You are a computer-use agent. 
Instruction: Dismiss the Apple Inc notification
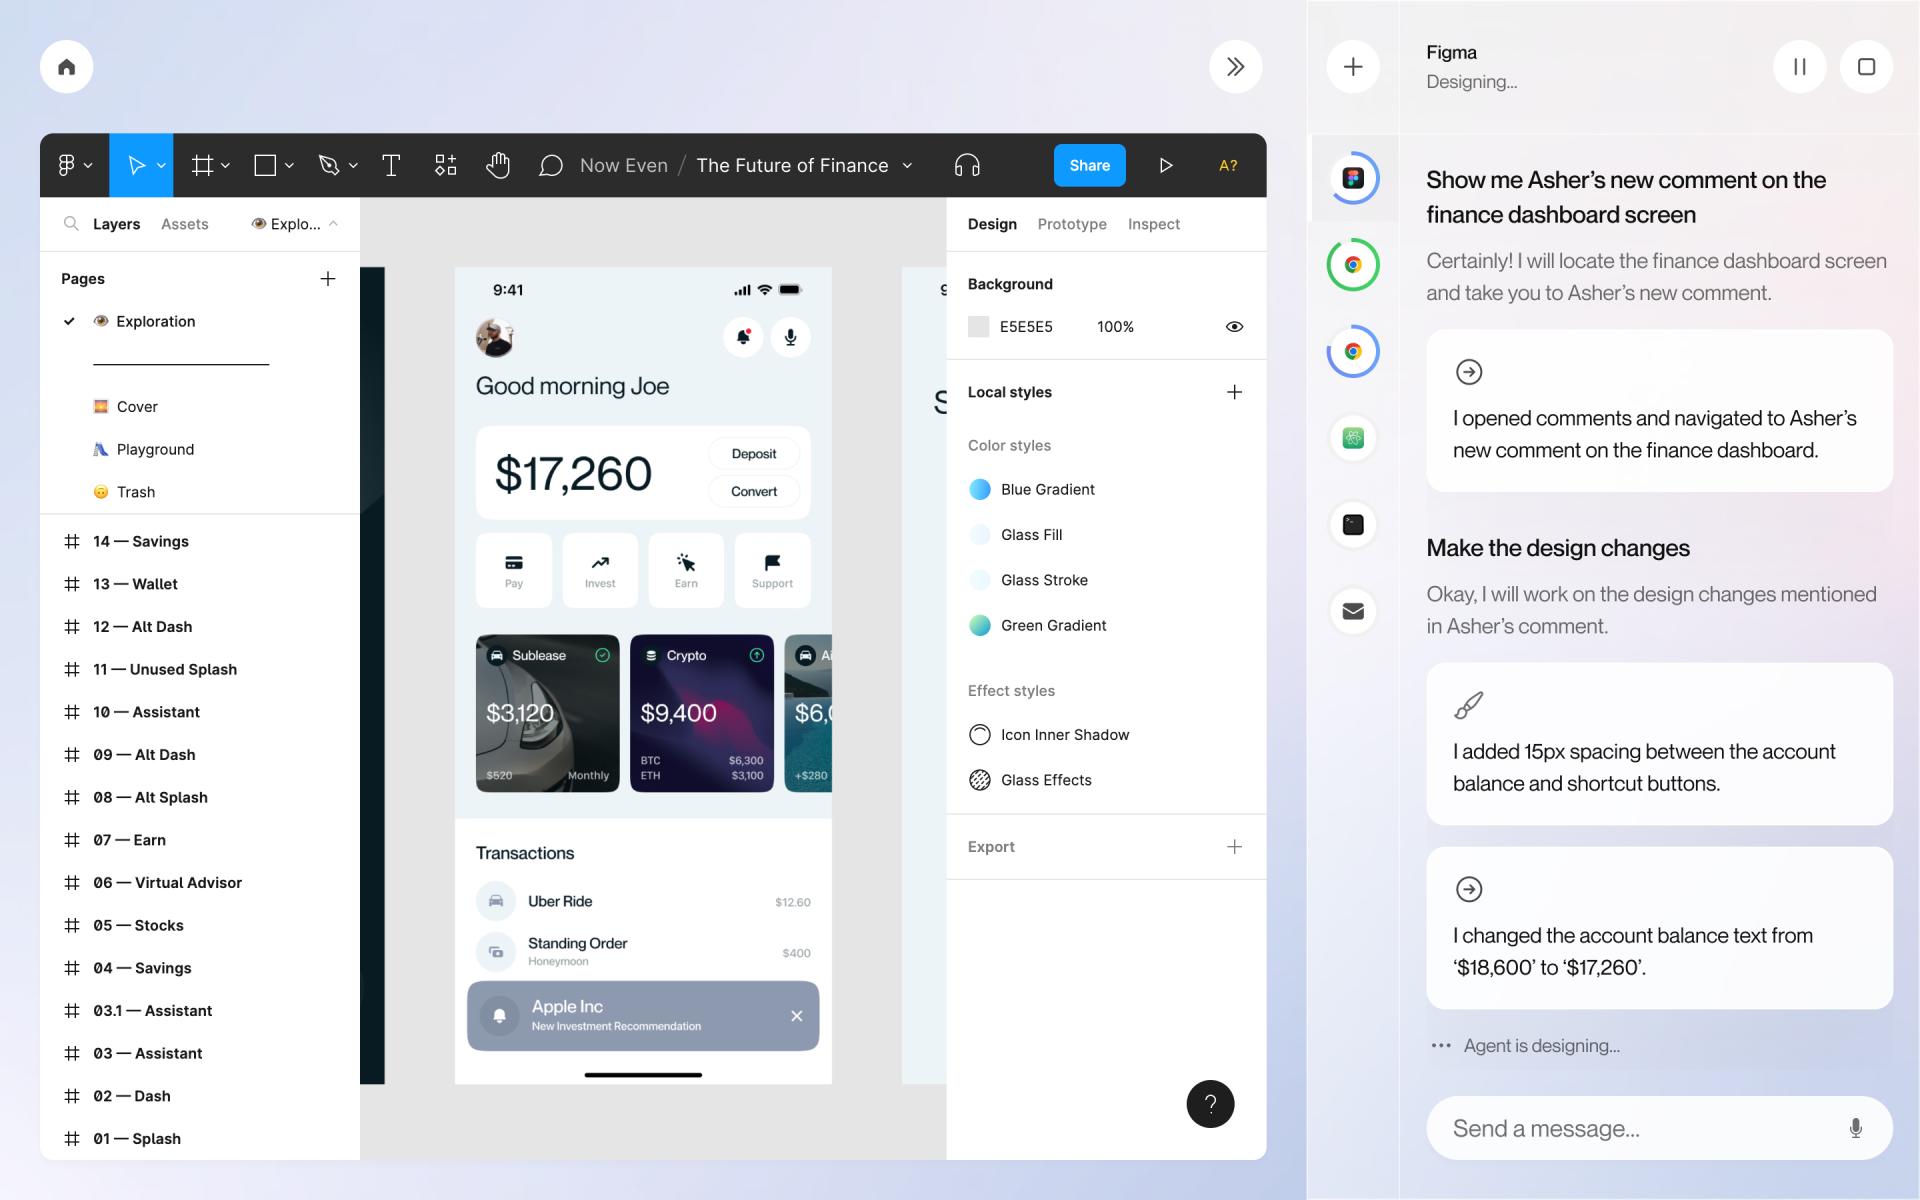[x=797, y=1016]
